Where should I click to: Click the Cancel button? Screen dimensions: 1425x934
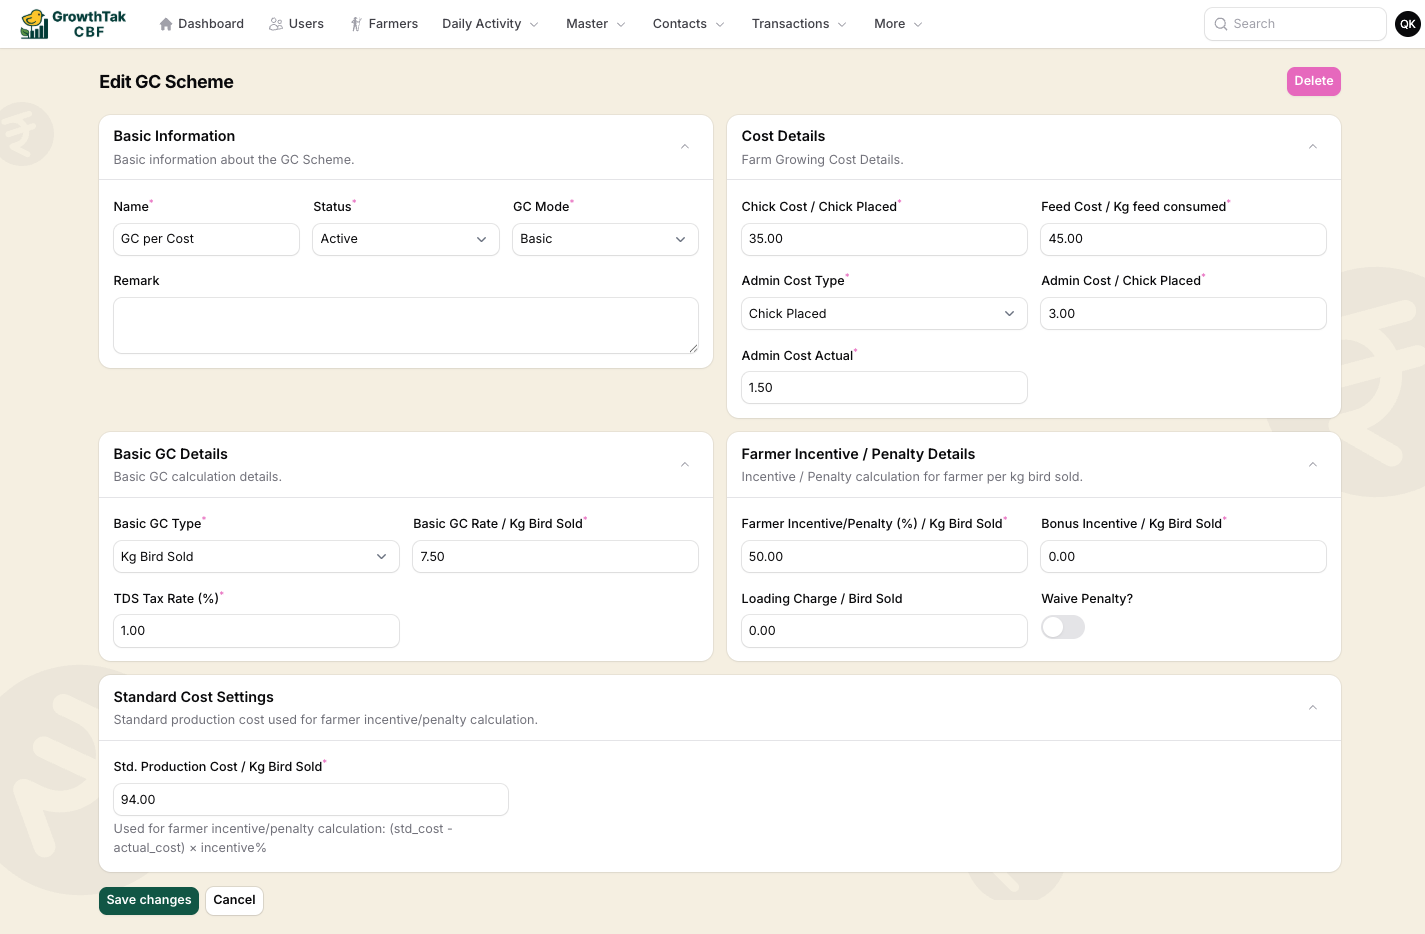pyautogui.click(x=234, y=900)
